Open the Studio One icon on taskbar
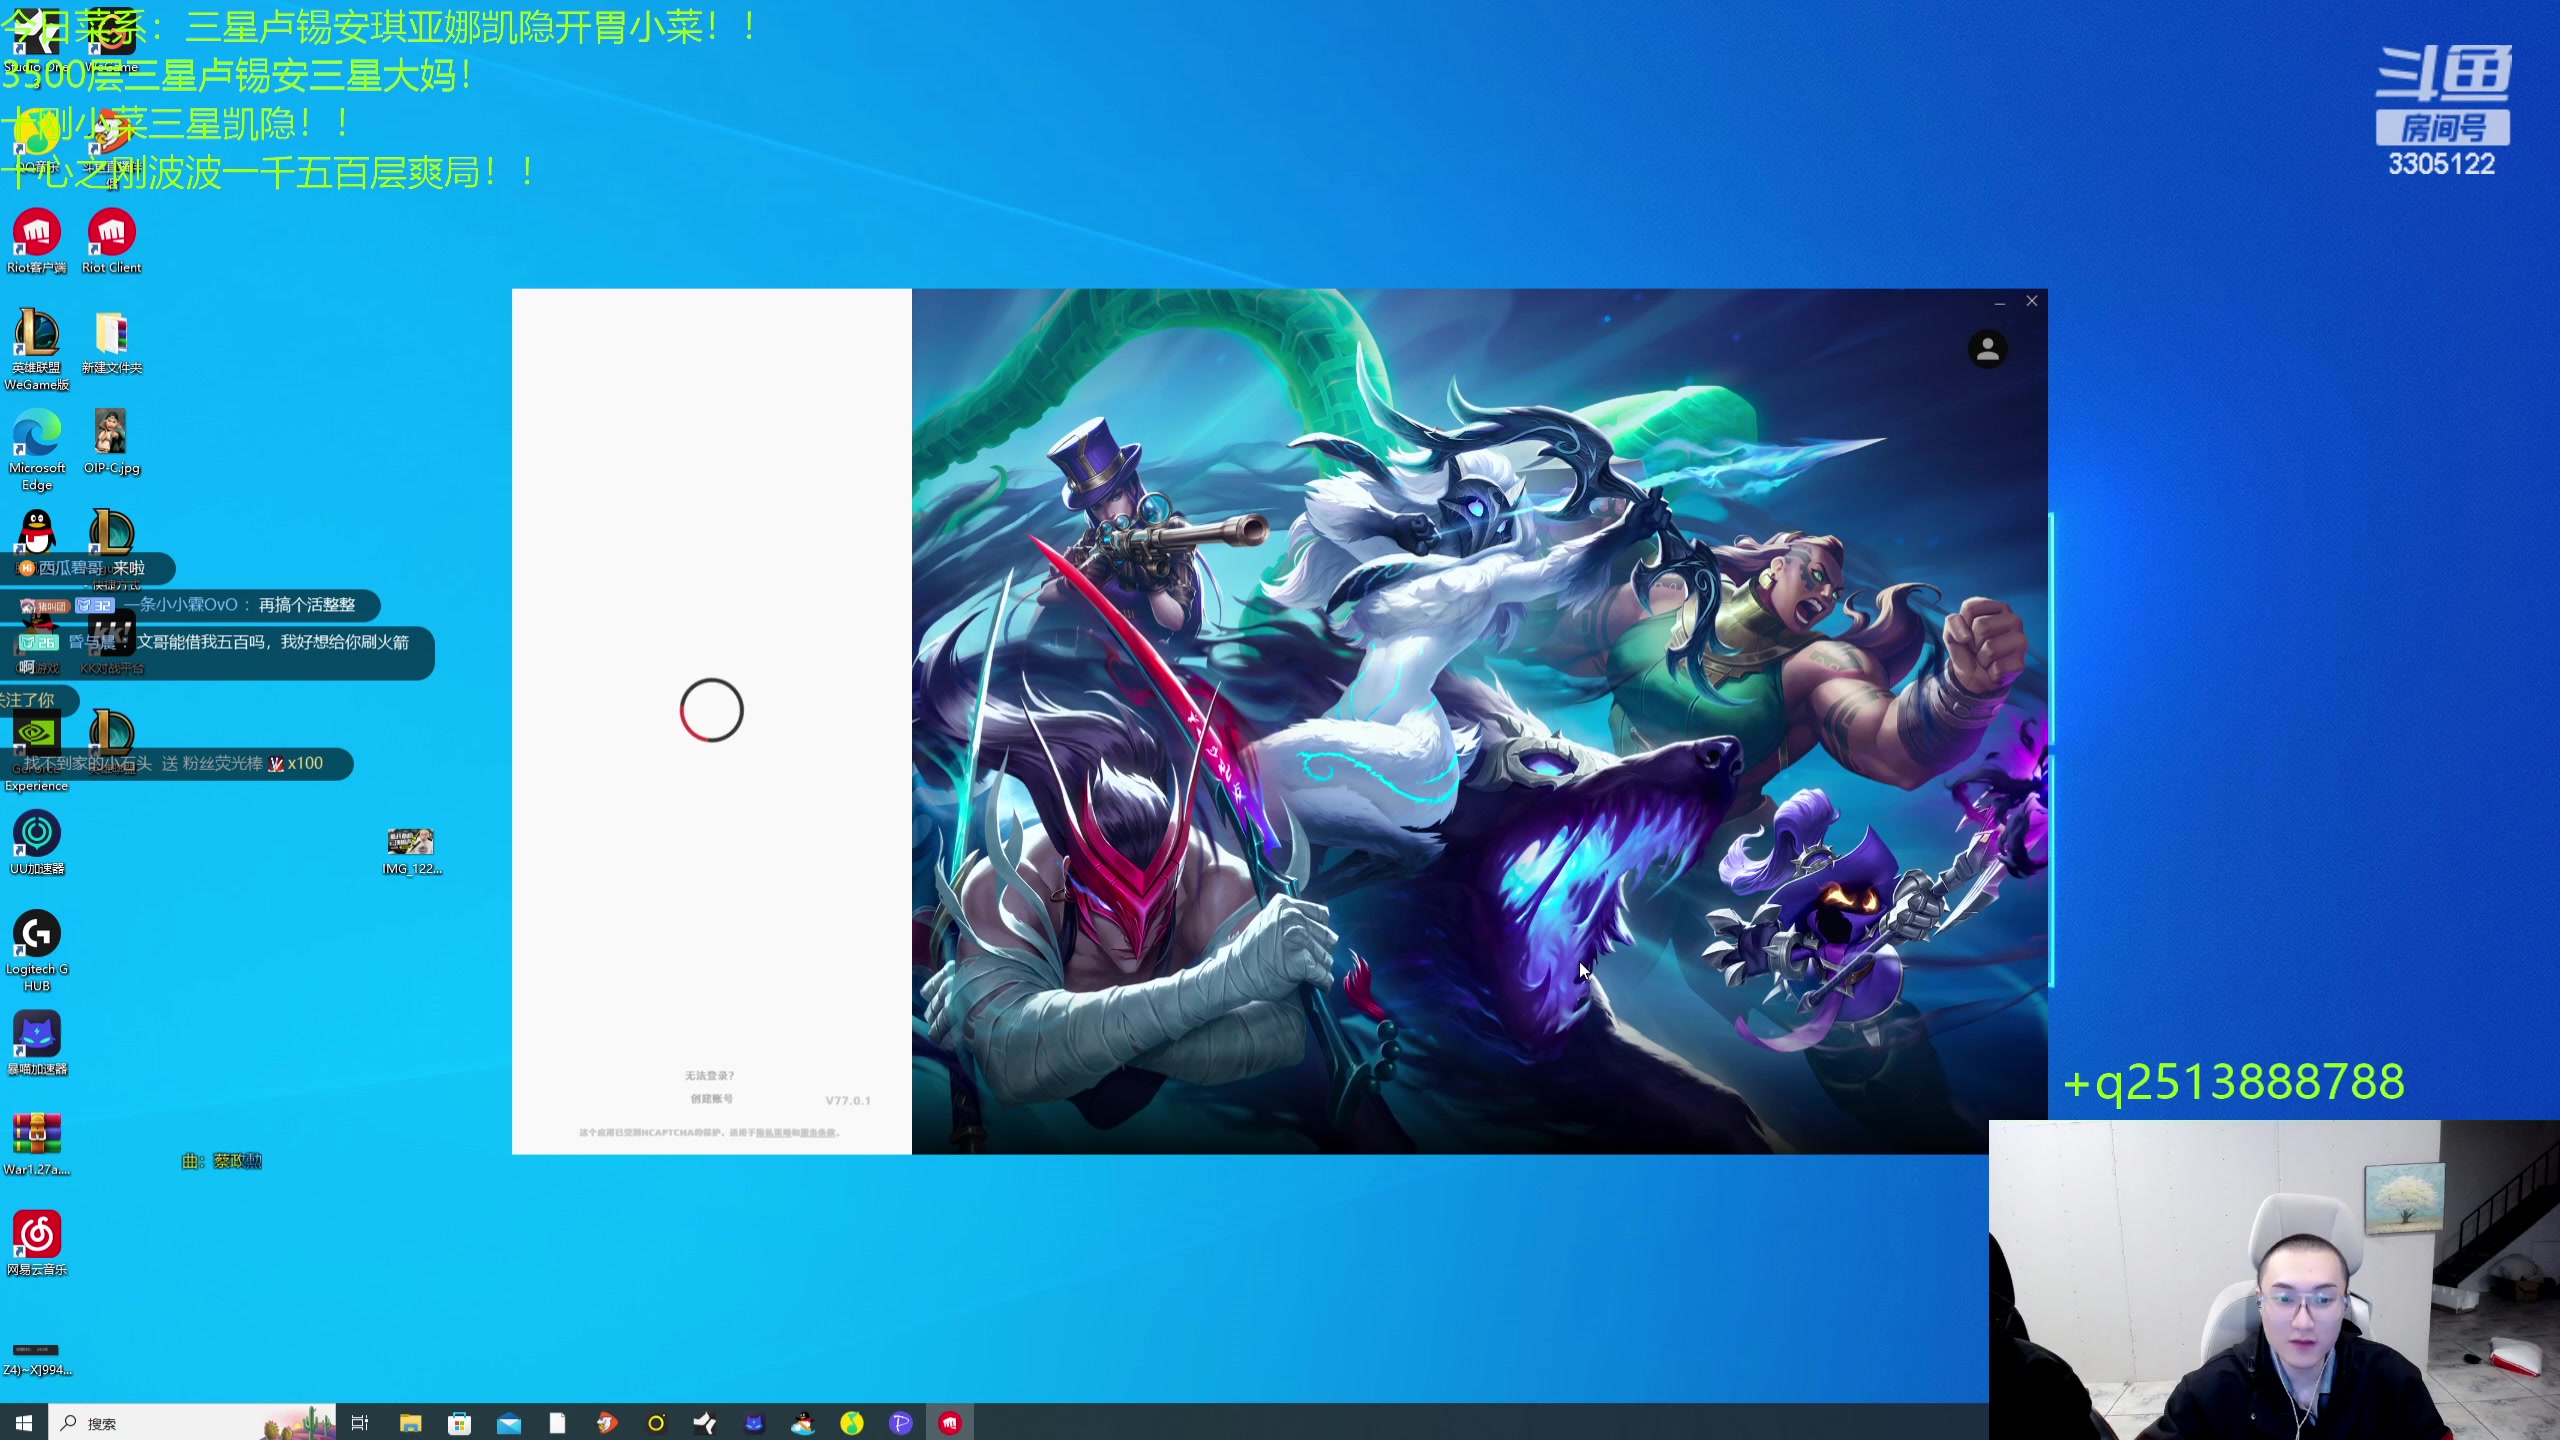 [705, 1423]
